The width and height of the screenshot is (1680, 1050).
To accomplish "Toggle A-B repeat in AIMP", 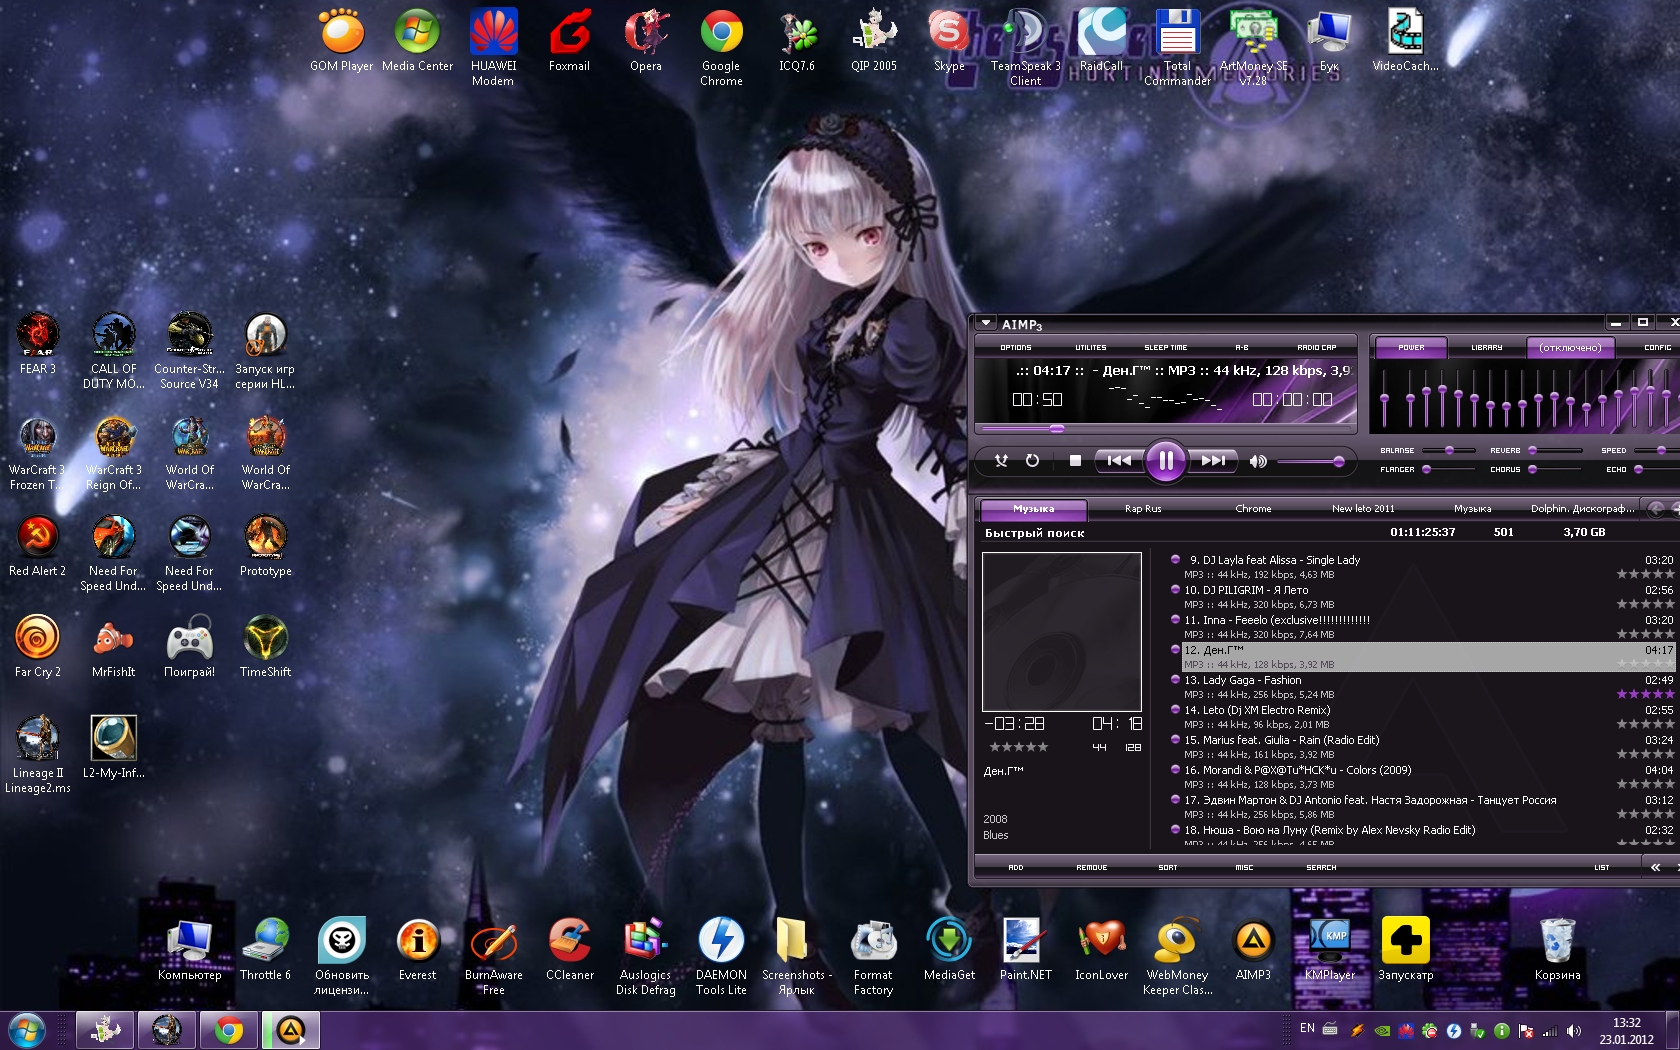I will coord(1241,347).
